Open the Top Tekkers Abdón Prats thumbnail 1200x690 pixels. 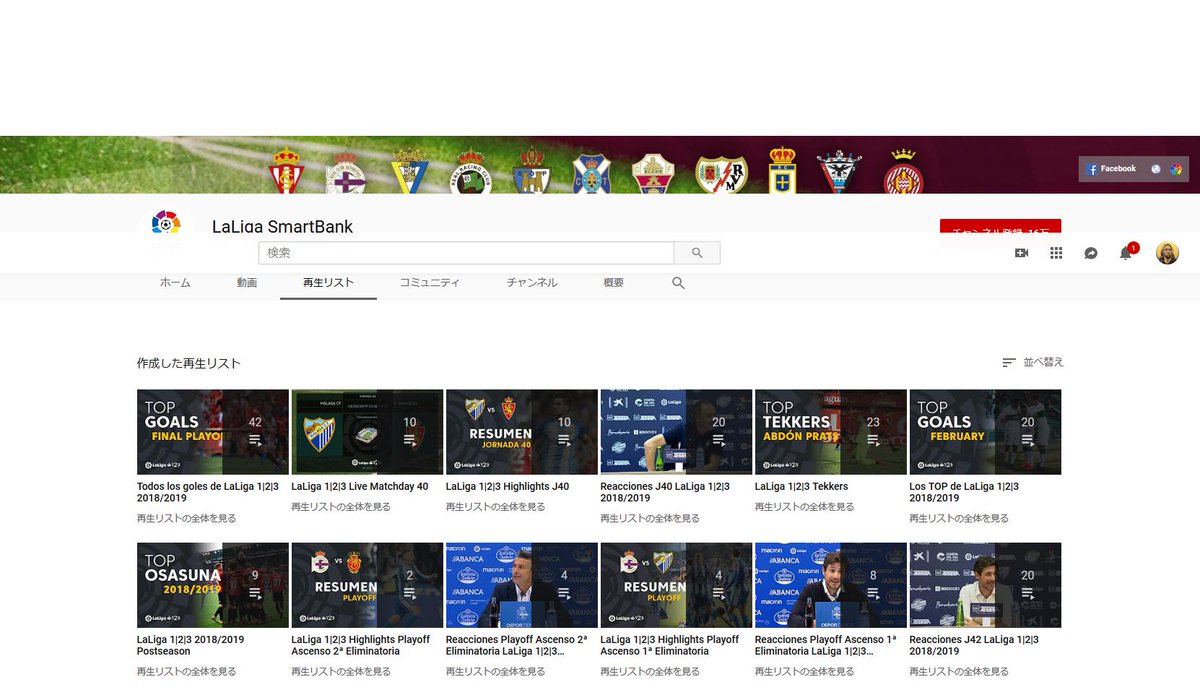[x=831, y=432]
